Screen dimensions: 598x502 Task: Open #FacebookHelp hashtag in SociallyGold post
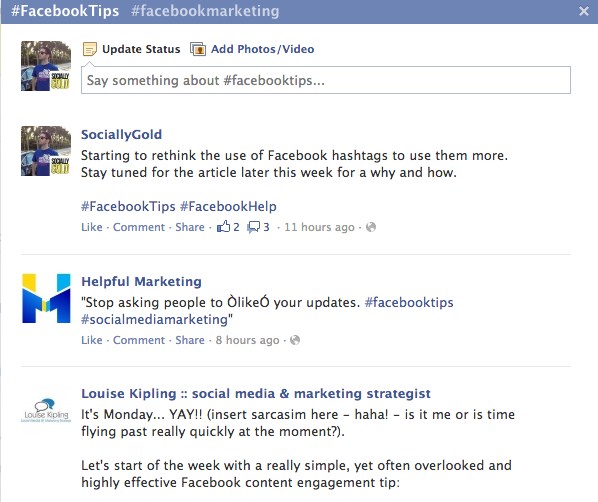coord(228,206)
